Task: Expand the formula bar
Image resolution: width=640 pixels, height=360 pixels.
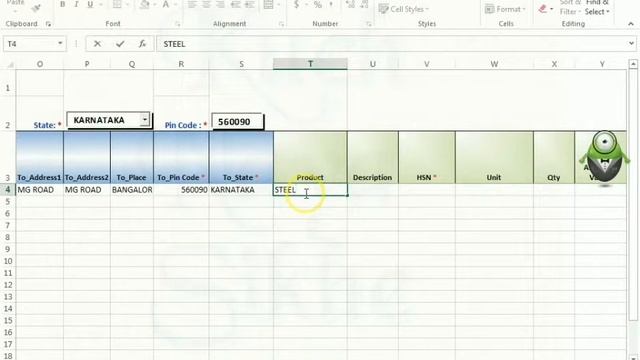Action: click(631, 43)
